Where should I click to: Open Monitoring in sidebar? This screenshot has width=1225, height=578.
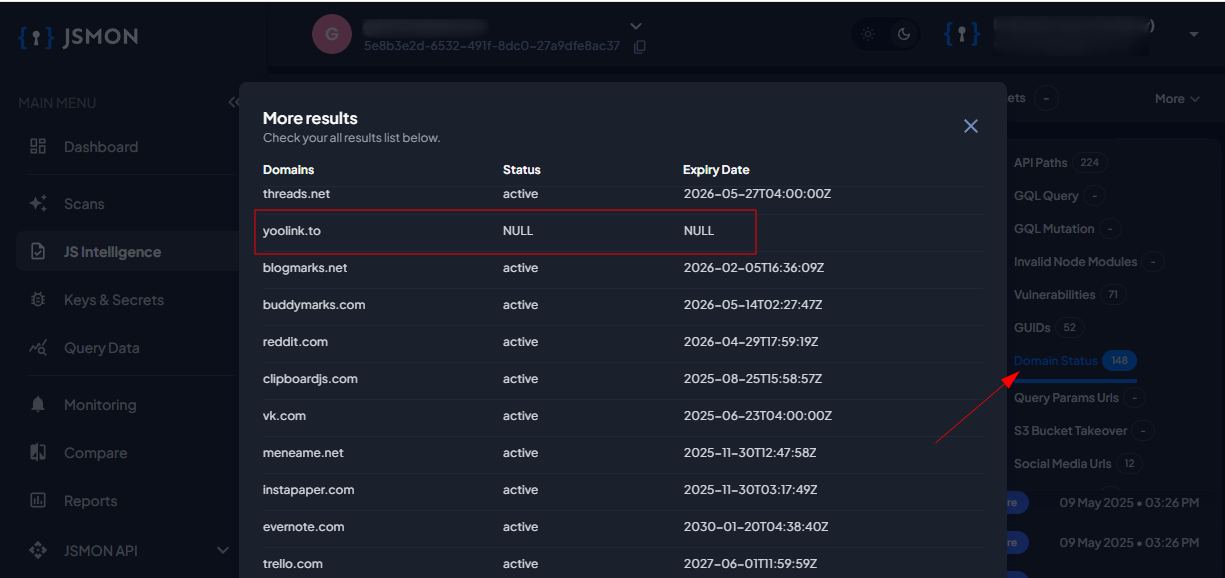(x=100, y=405)
